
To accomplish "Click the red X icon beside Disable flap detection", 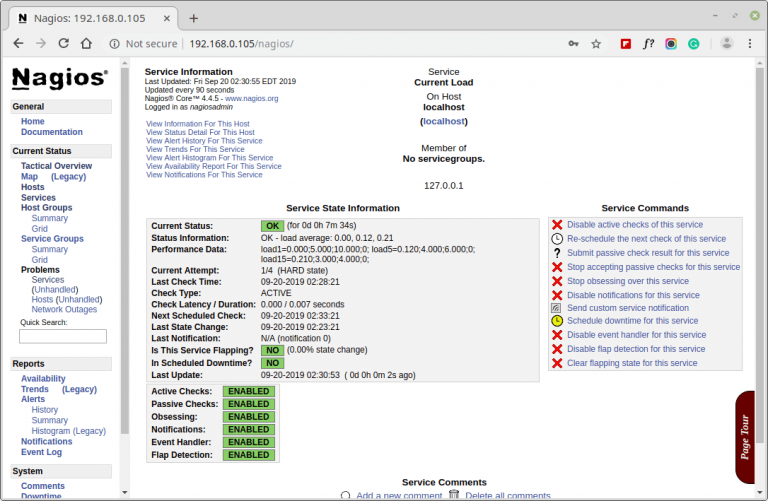I will (x=557, y=349).
